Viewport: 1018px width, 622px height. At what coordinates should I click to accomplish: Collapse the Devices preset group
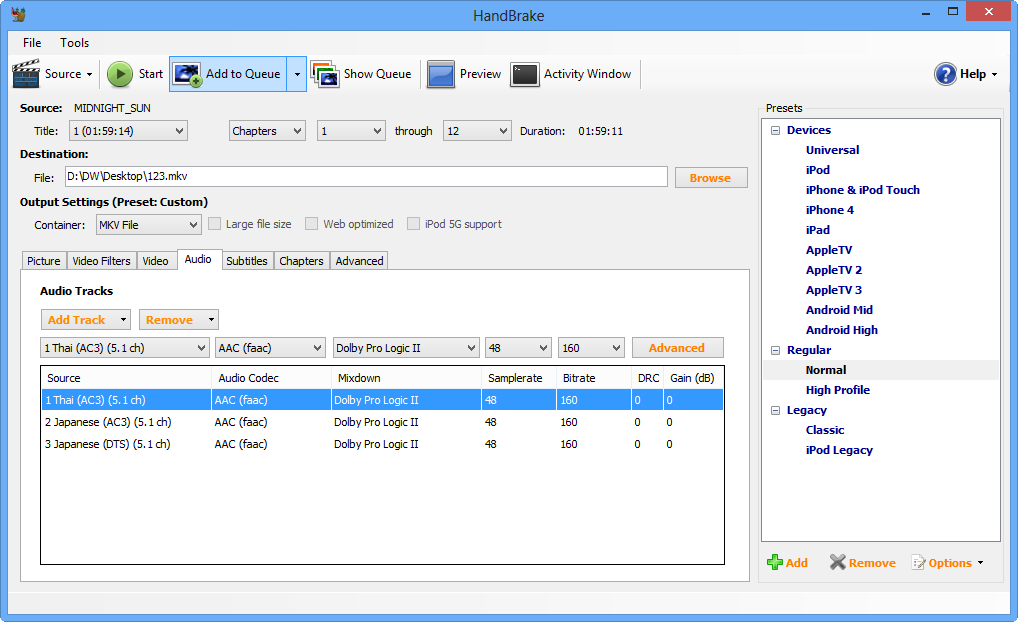775,131
